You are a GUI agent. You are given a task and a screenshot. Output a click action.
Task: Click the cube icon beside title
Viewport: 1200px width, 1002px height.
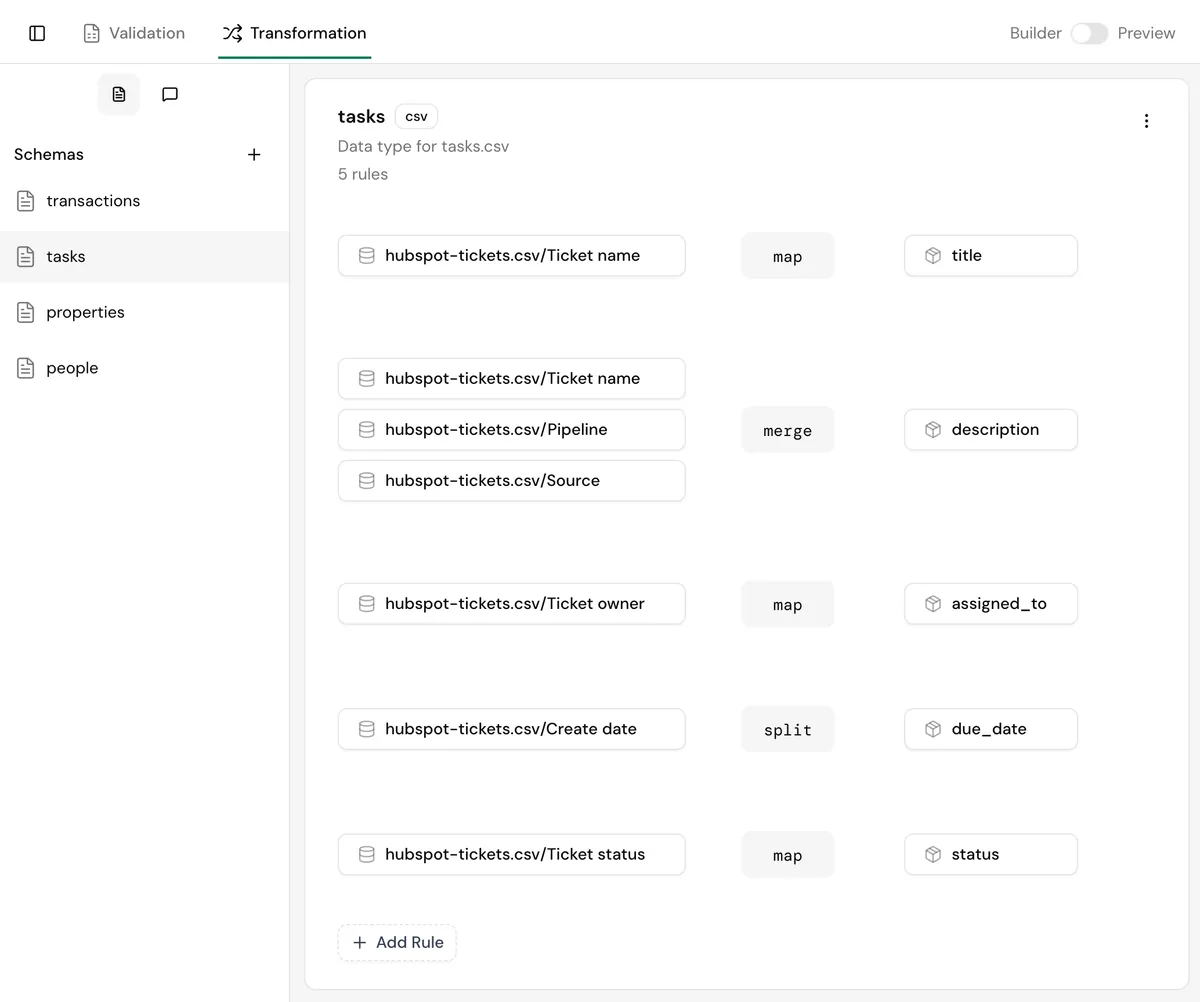[x=933, y=255]
